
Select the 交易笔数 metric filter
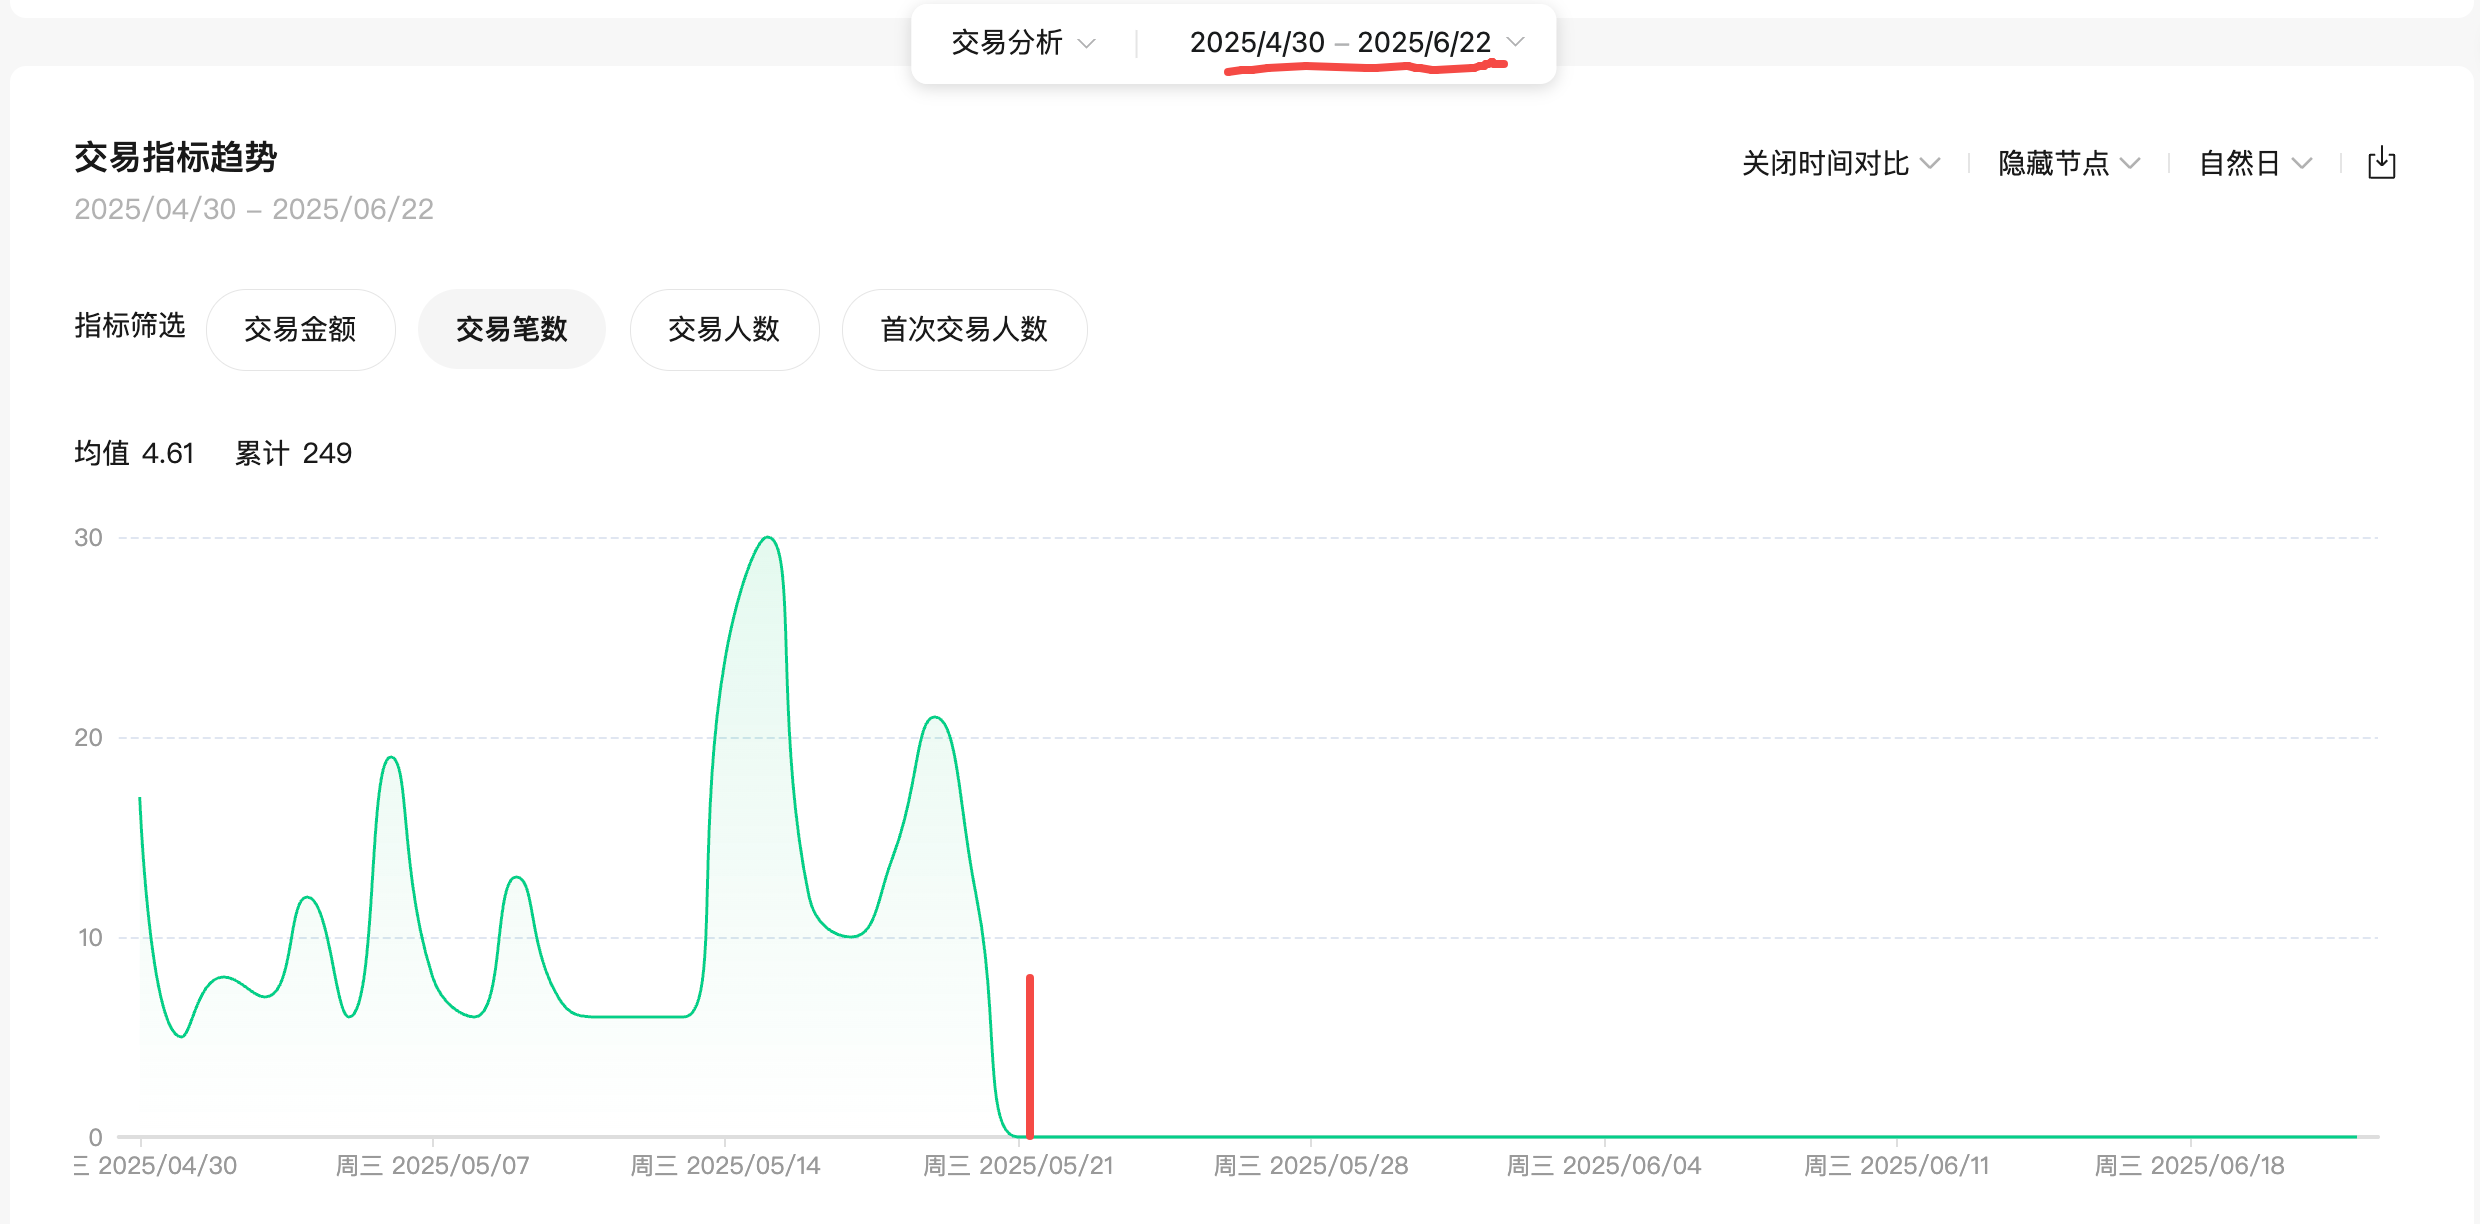coord(511,329)
